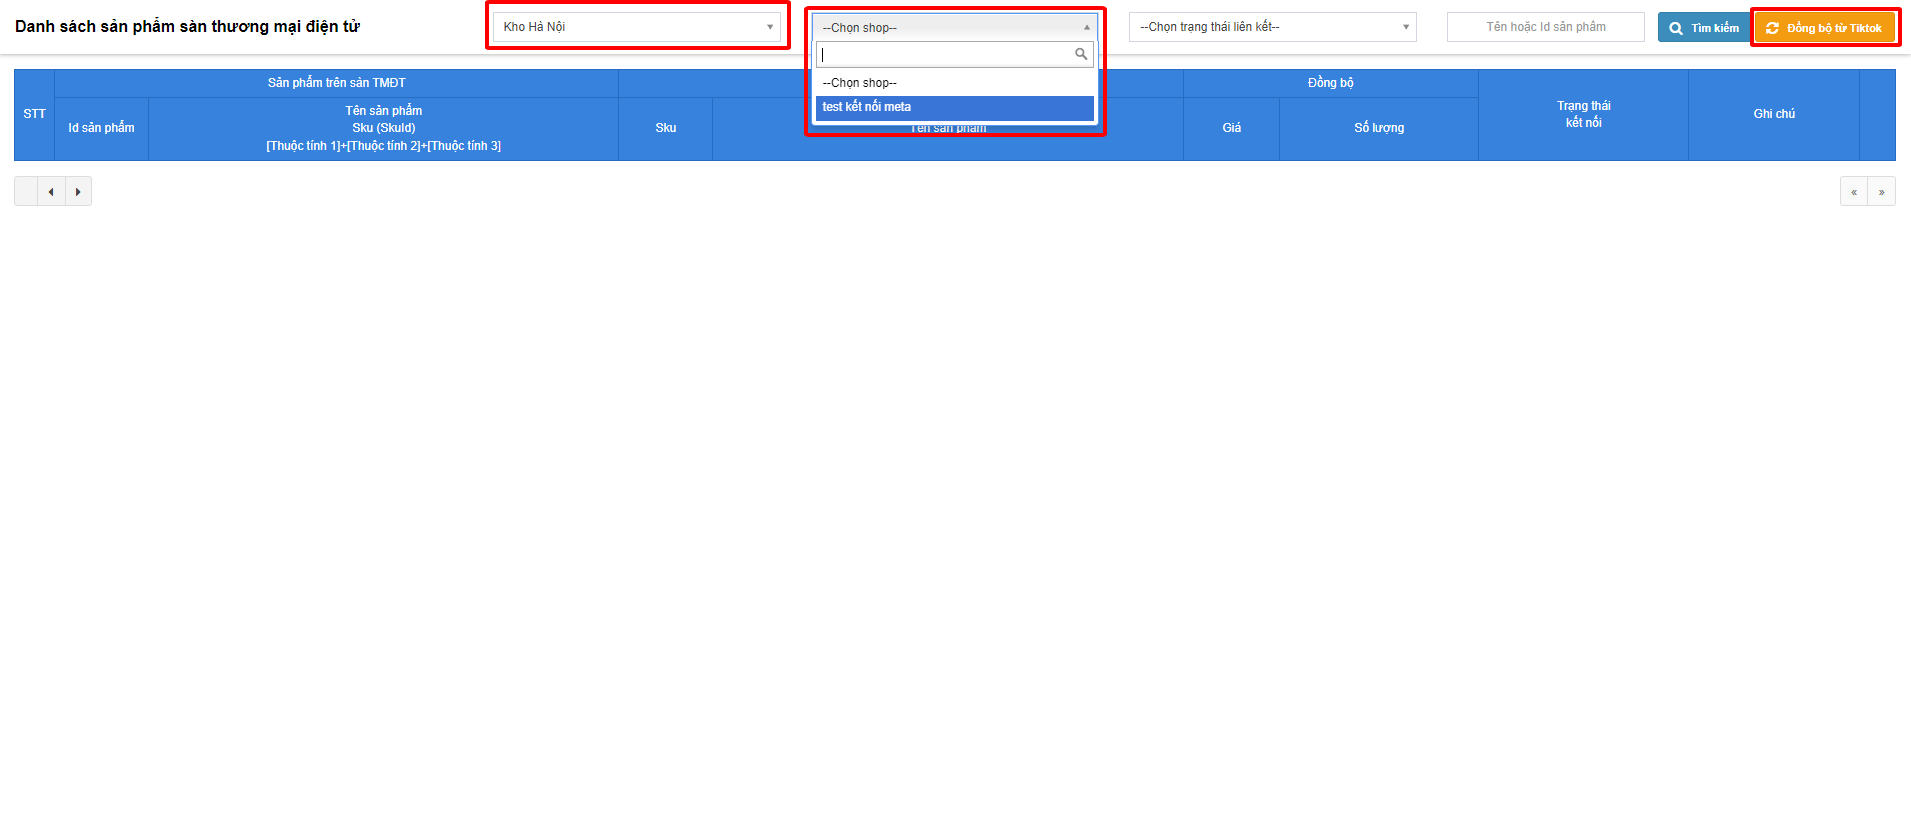Click the next page triangle arrow
The height and width of the screenshot is (834, 1911).
tap(78, 192)
